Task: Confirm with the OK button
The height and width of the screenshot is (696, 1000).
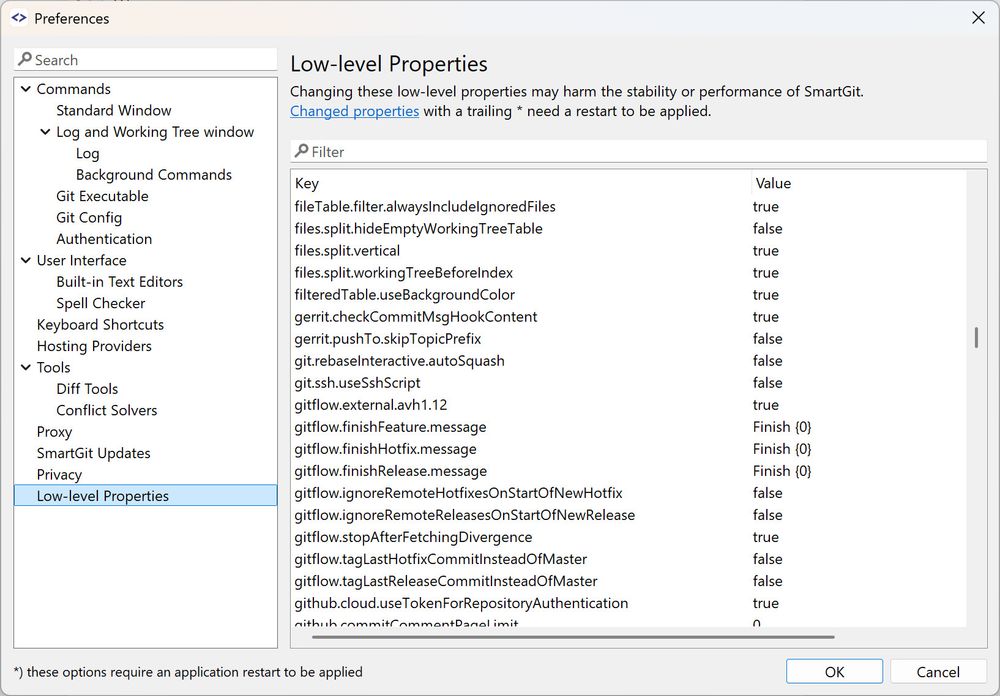Action: pyautogui.click(x=834, y=672)
